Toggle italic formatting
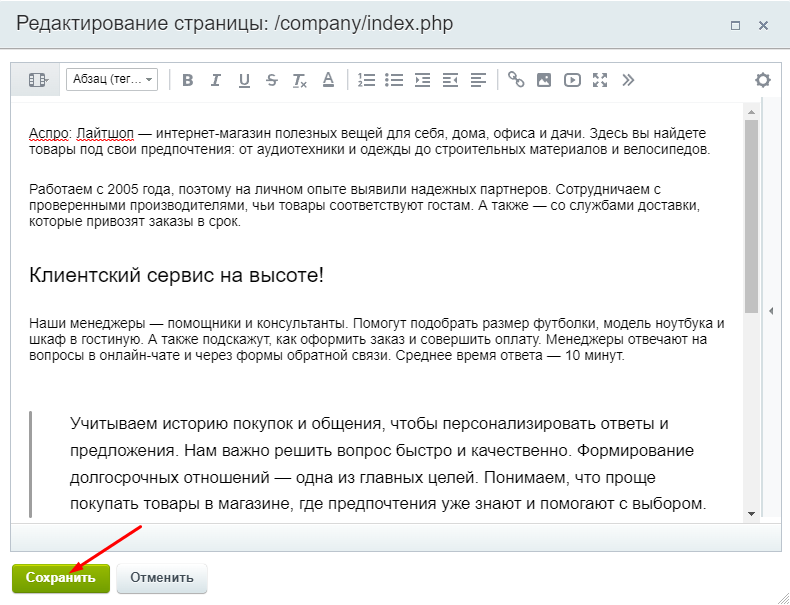Image resolution: width=790 pixels, height=605 pixels. (x=216, y=80)
